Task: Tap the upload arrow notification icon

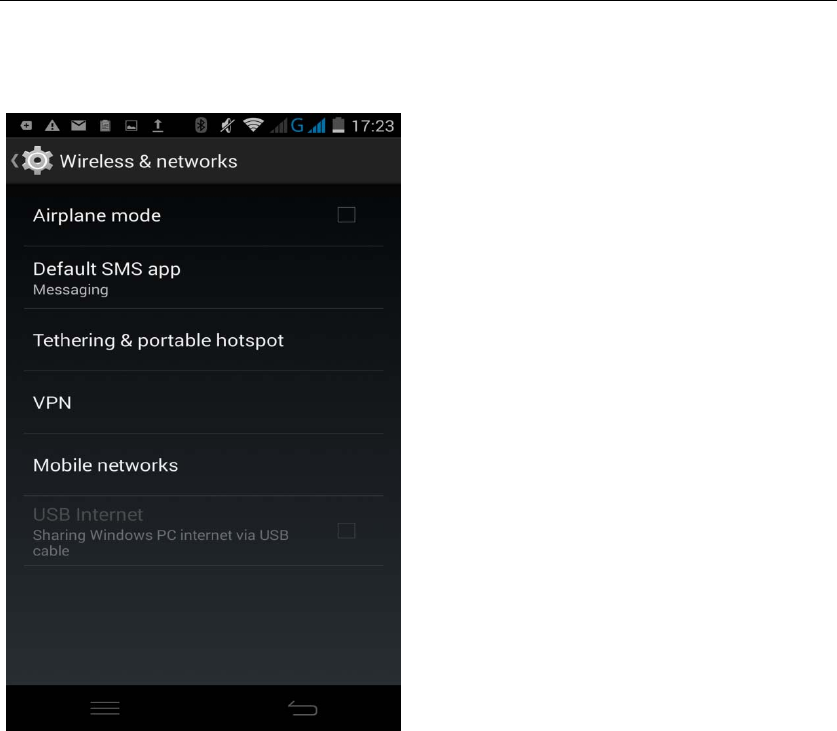Action: (157, 125)
